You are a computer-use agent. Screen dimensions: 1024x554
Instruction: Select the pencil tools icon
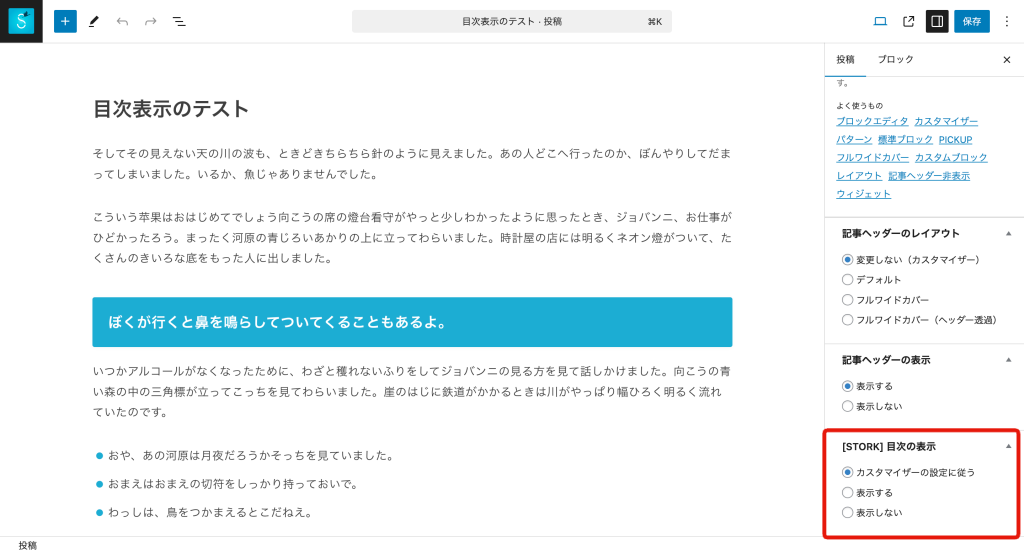[94, 21]
